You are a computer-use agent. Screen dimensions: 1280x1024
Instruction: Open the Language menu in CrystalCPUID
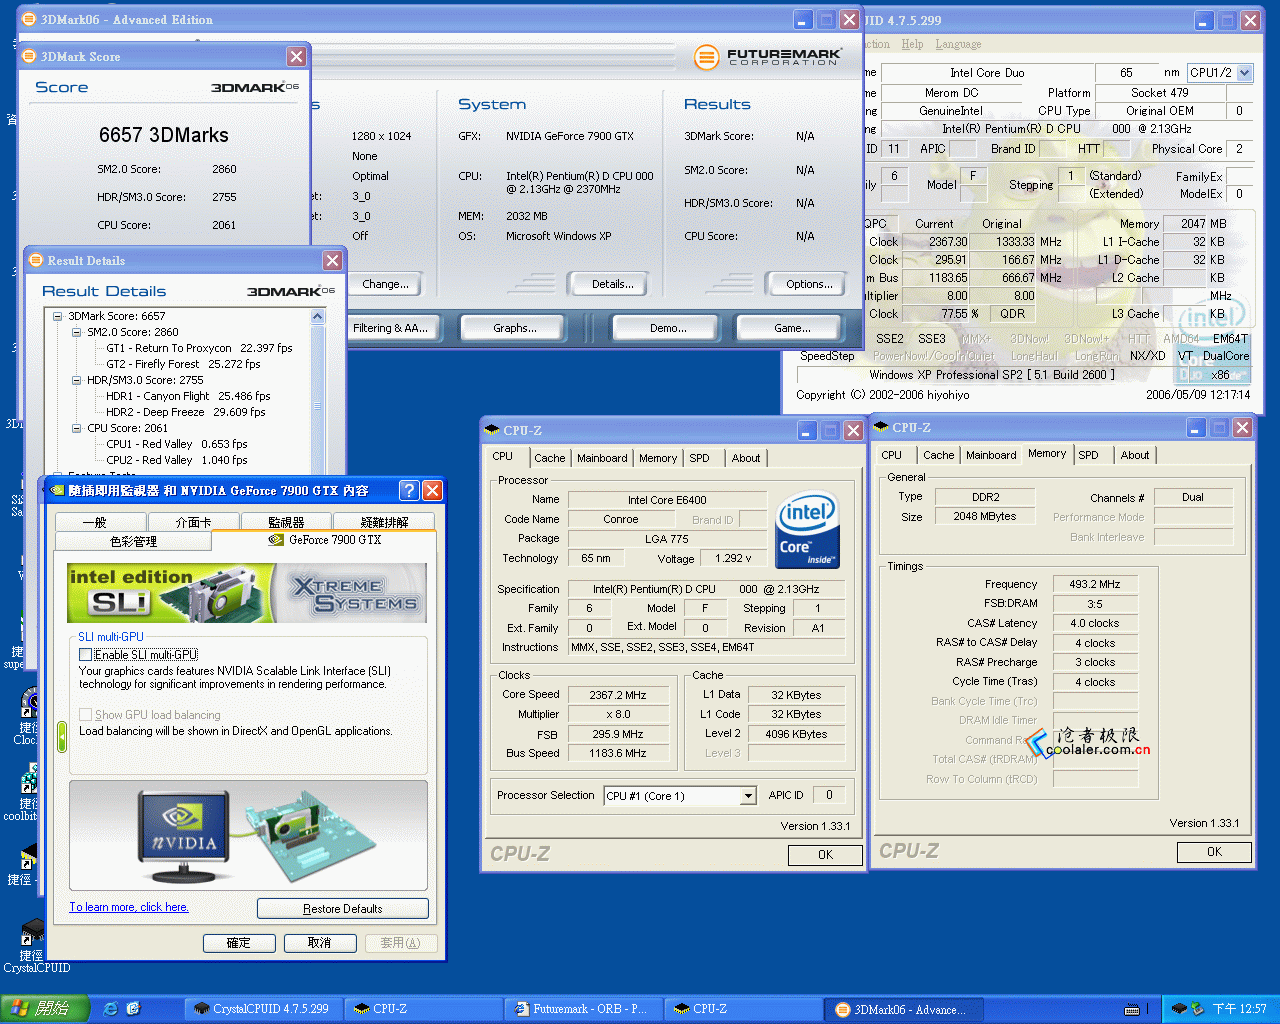(x=957, y=44)
